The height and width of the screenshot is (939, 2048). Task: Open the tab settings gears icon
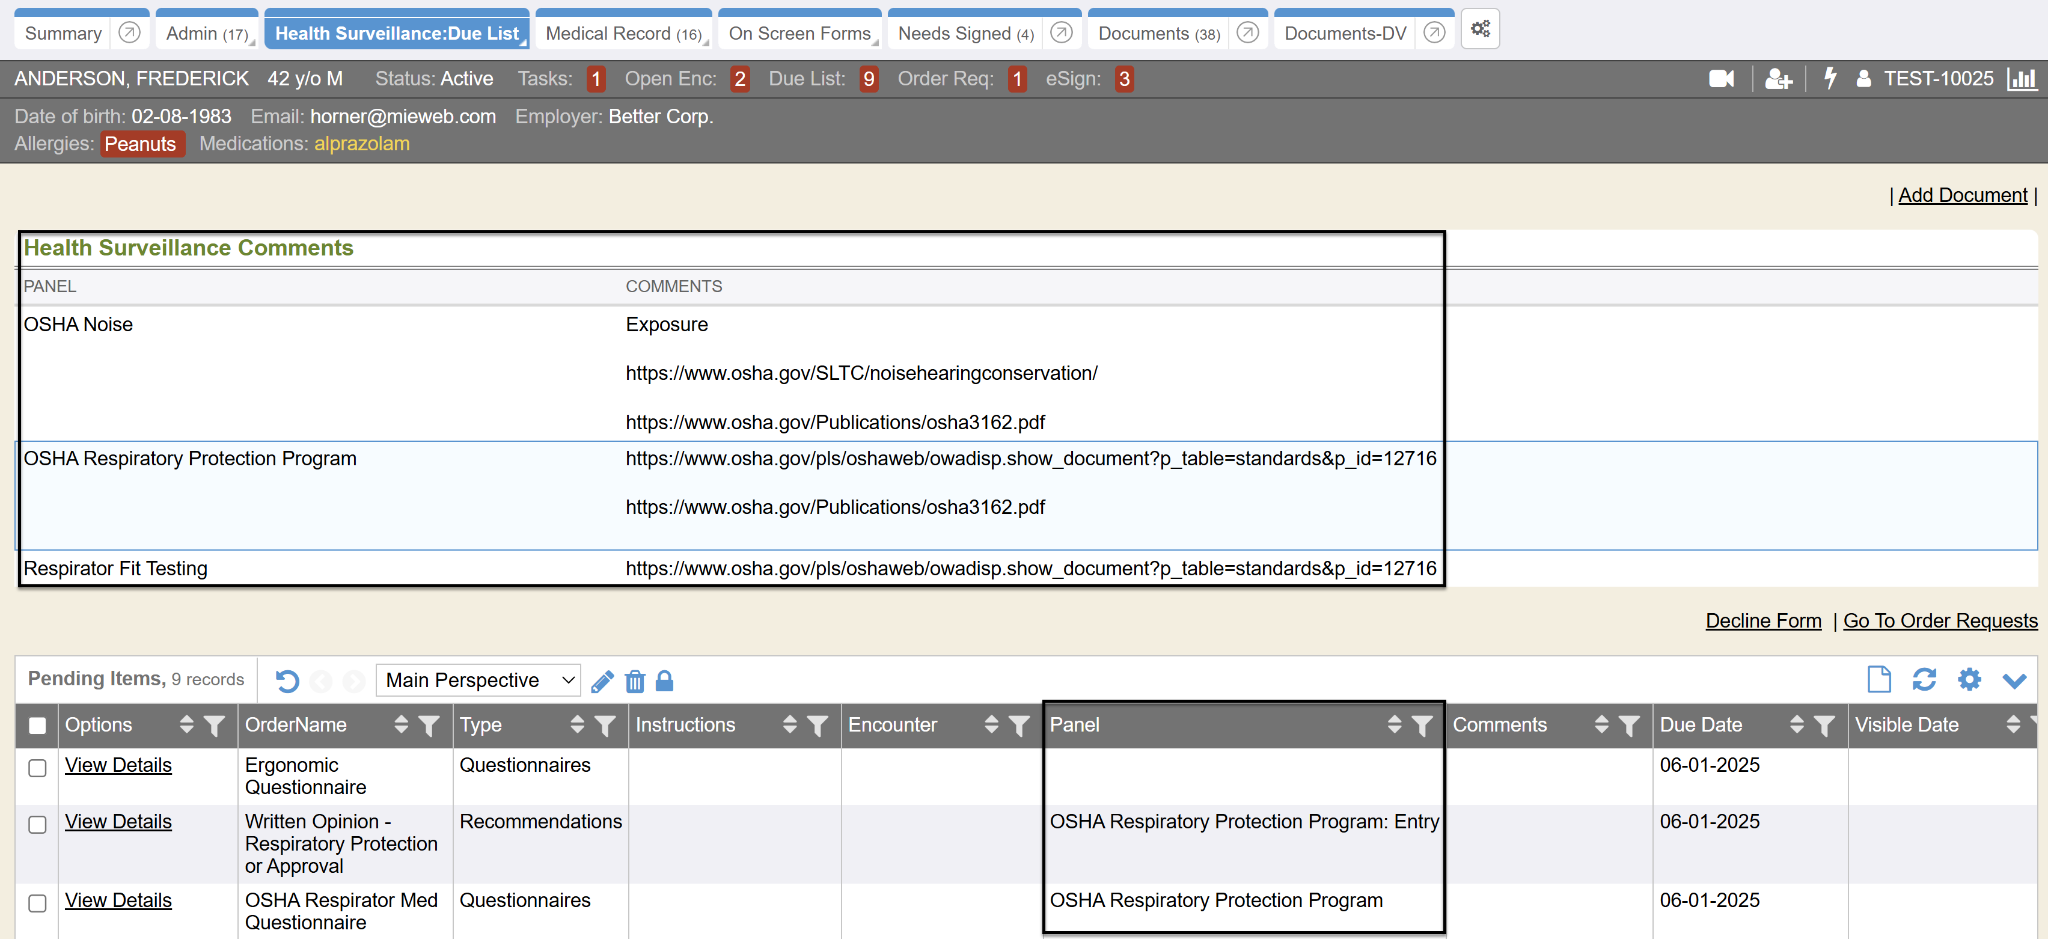1480,30
